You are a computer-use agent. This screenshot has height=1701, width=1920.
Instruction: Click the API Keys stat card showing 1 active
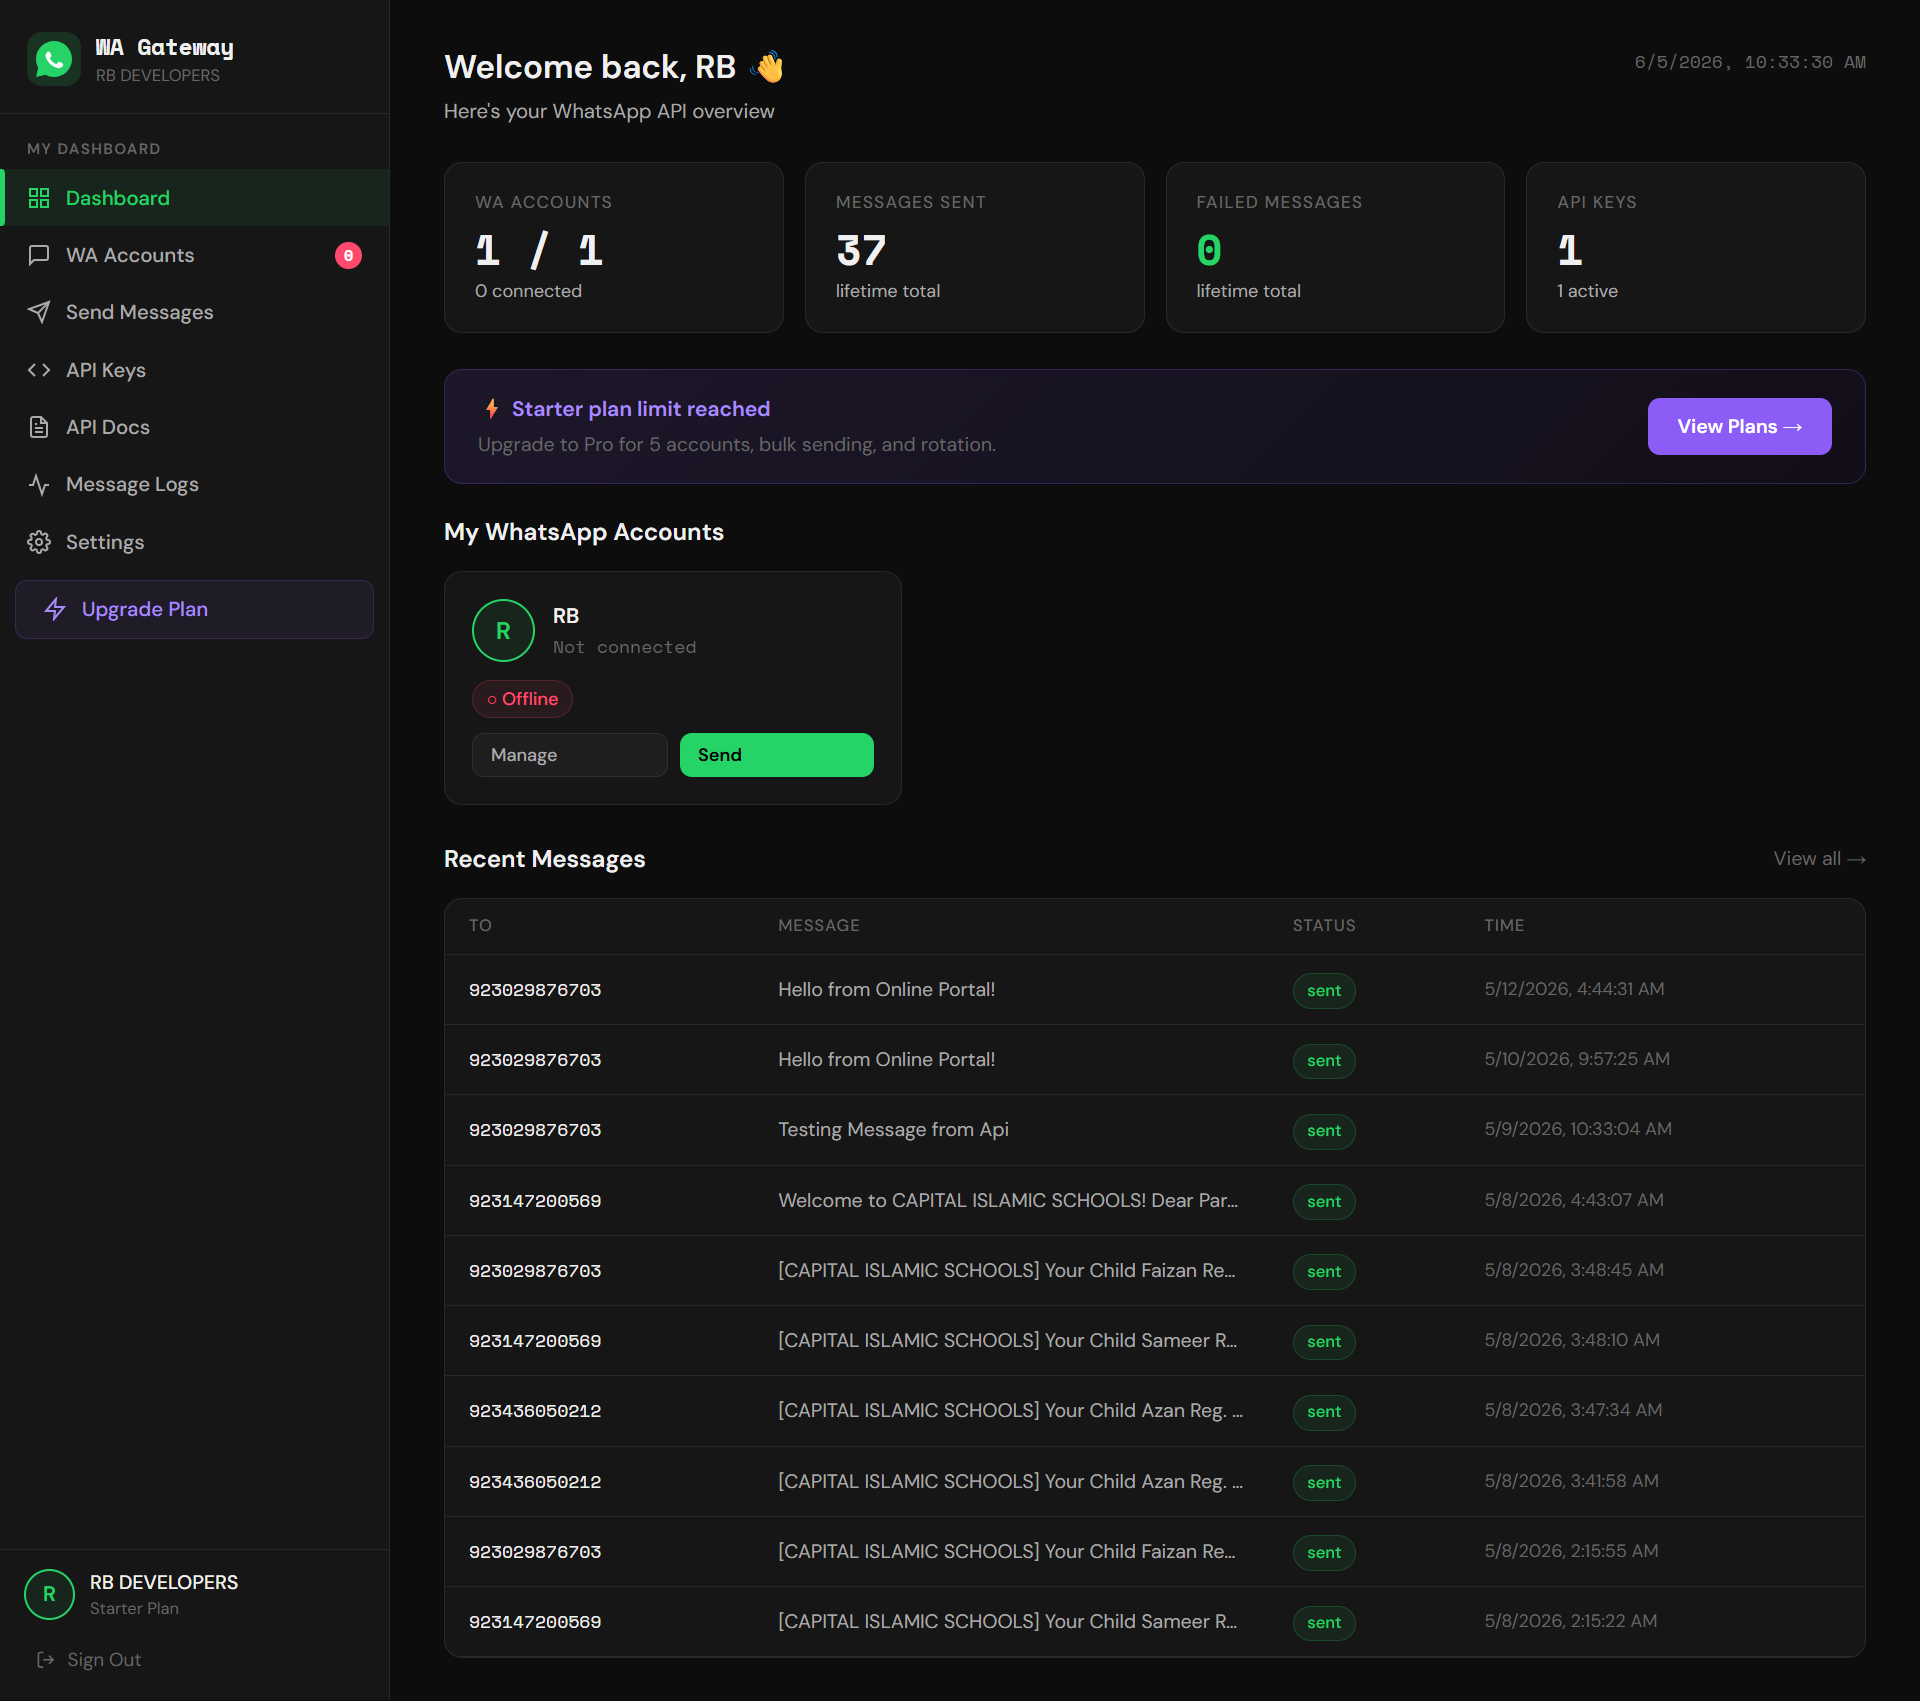point(1696,247)
